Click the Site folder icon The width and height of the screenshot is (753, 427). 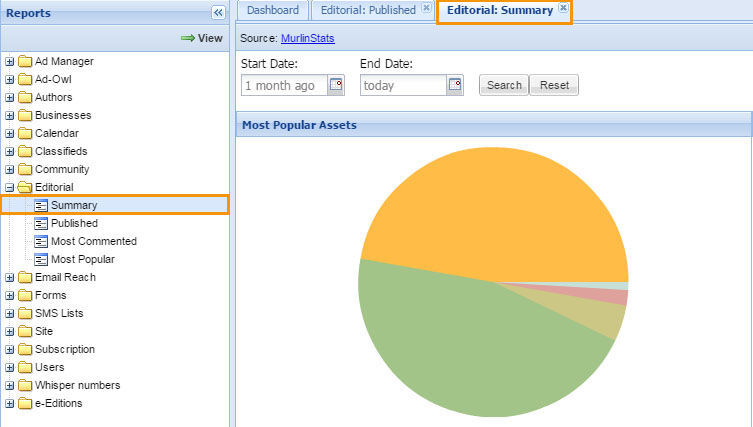(25, 331)
